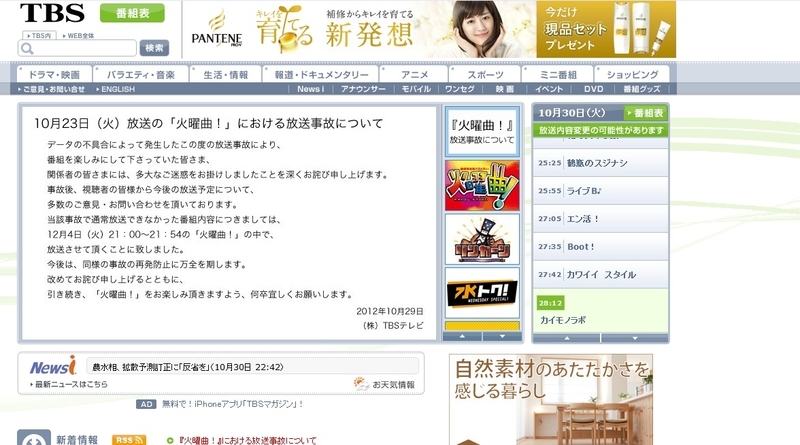Select the 水トク! program thumbnail
Viewport: 800px width, 445px height.
point(482,293)
